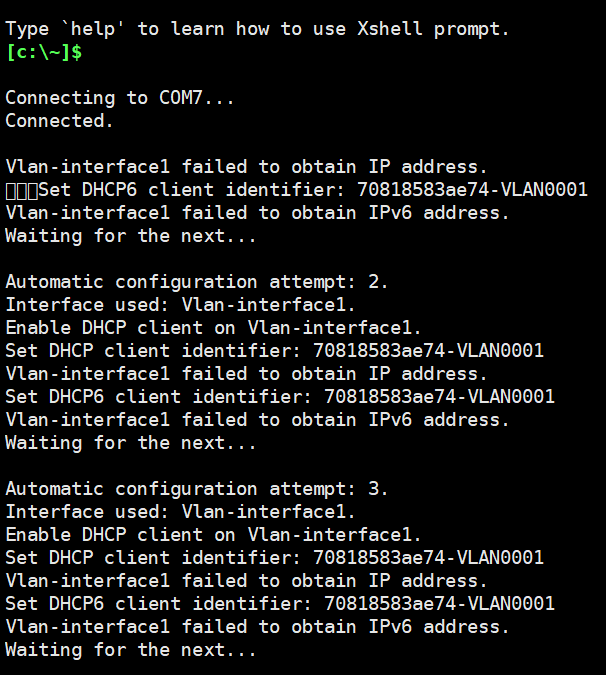Click the first "failed to obtain IP address" line
Screen dimensions: 606x675
point(246,167)
